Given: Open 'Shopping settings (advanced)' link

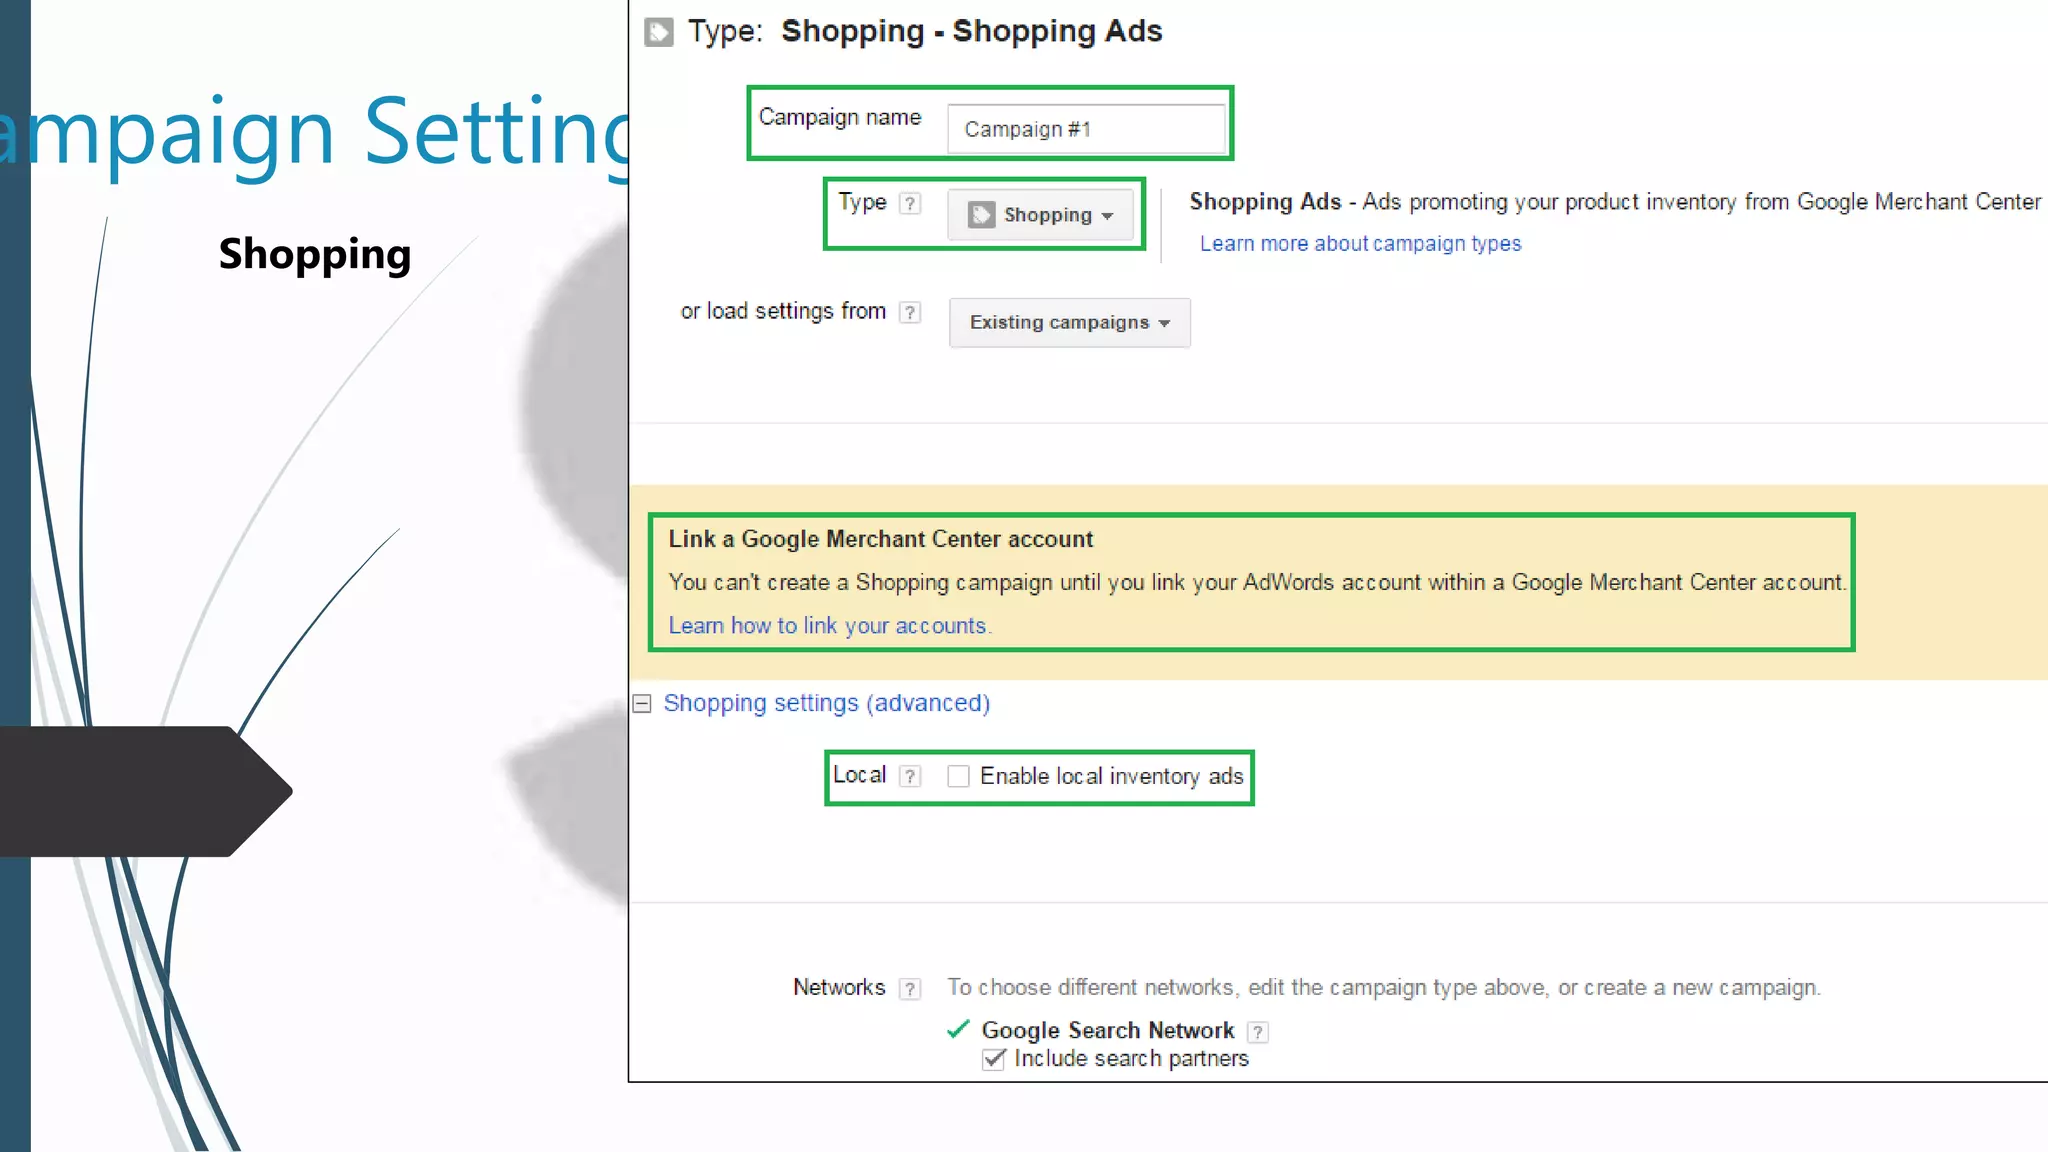Looking at the screenshot, I should point(826,703).
